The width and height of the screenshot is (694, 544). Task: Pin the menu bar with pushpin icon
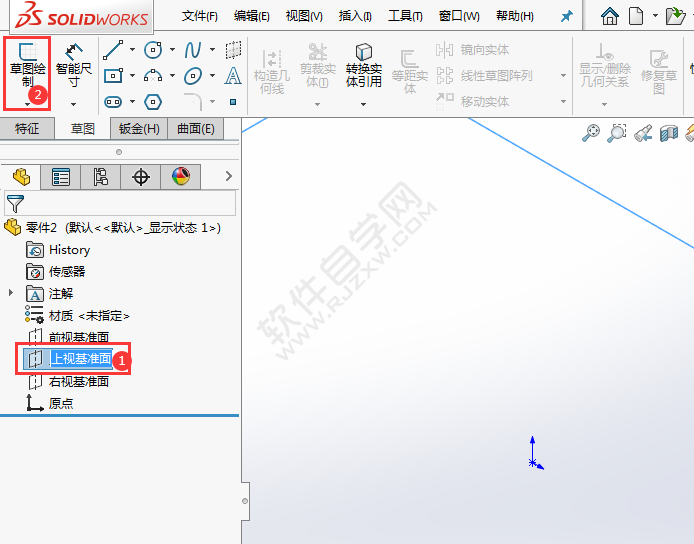click(567, 17)
